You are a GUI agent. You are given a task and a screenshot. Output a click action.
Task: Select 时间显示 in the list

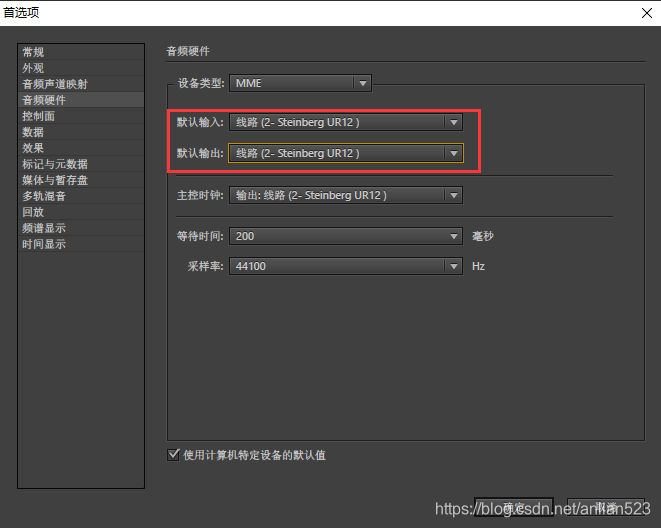click(x=81, y=244)
